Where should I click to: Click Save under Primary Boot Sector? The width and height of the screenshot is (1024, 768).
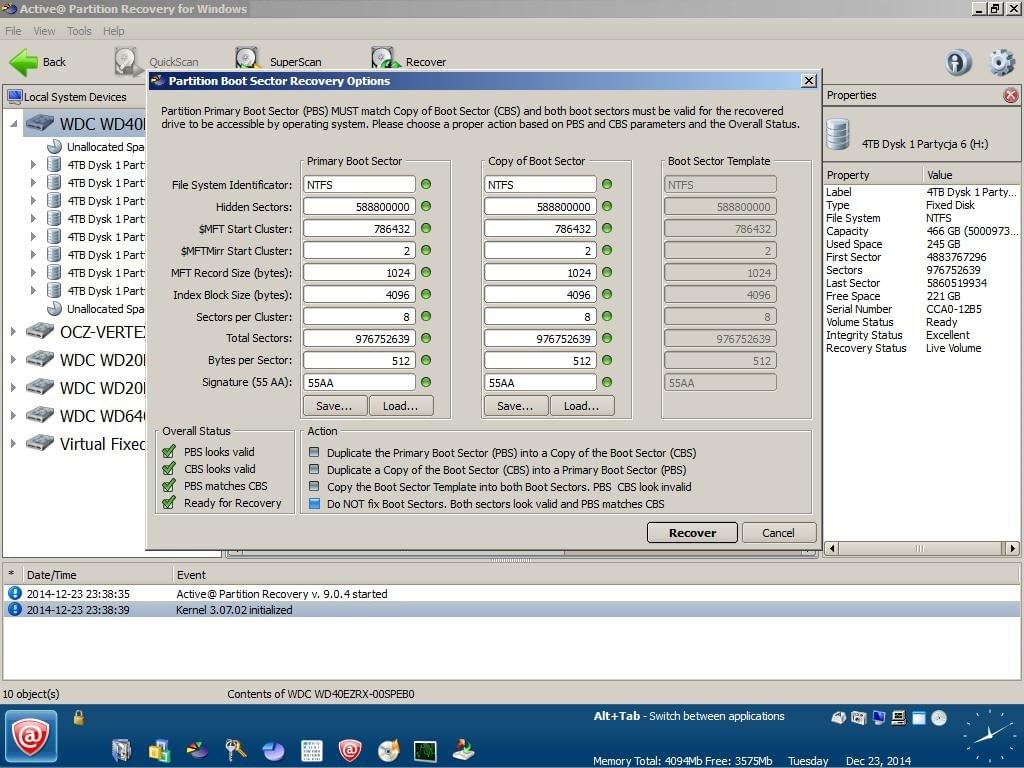[x=334, y=406]
